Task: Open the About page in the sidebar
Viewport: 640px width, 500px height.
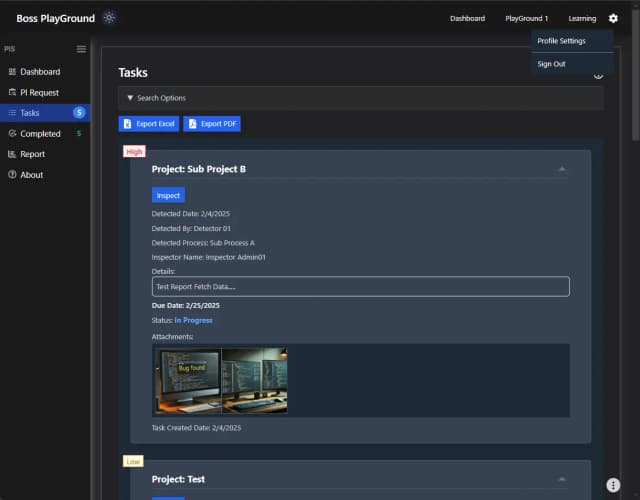Action: [x=31, y=175]
